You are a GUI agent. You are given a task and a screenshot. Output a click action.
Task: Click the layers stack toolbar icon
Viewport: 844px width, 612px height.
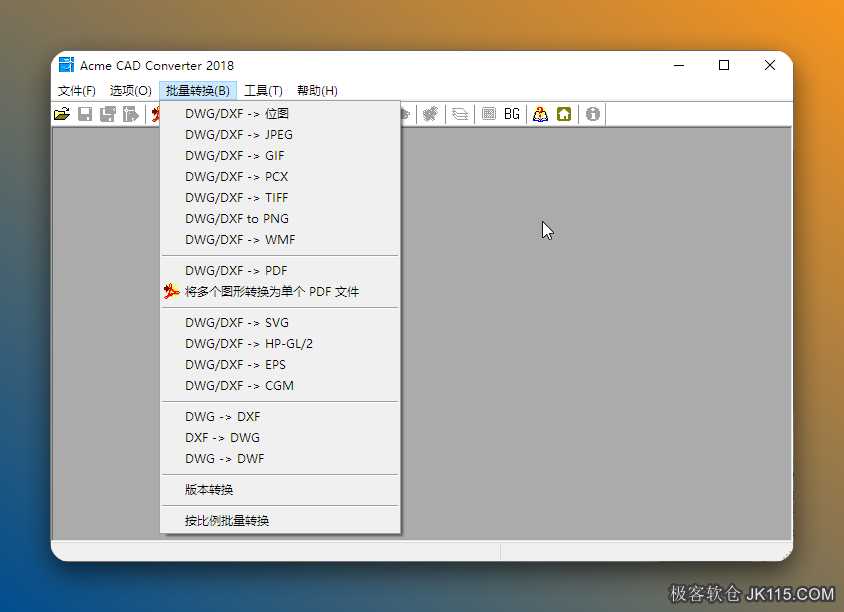460,114
